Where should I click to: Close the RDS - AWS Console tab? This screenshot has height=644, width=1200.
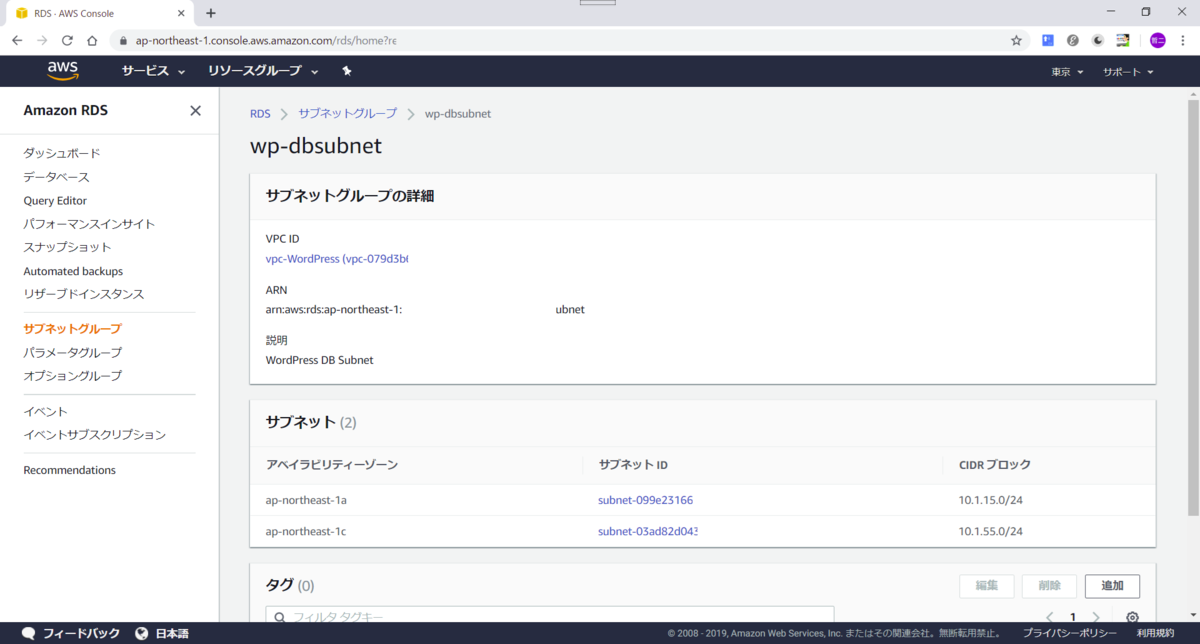click(x=179, y=13)
